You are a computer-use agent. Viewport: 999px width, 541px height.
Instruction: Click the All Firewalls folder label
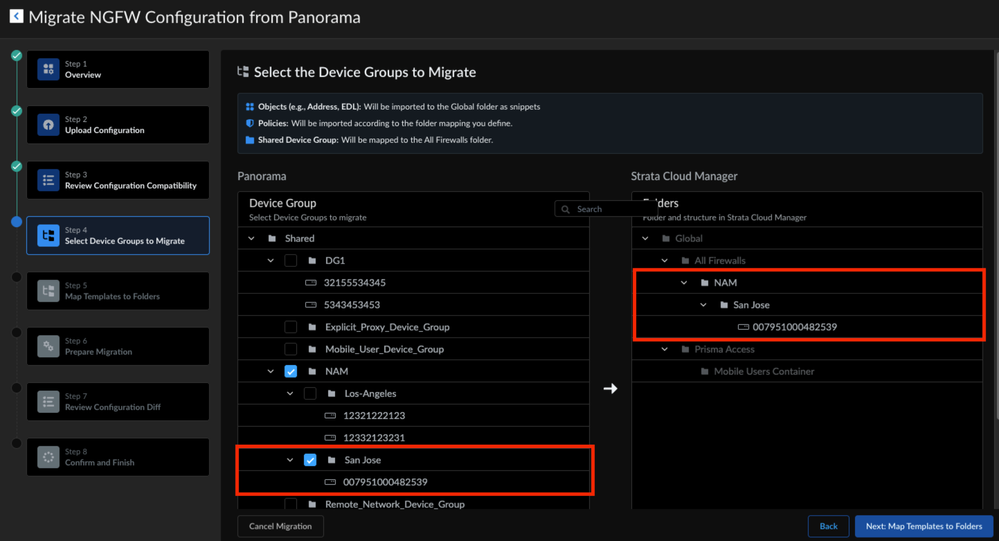[720, 261]
